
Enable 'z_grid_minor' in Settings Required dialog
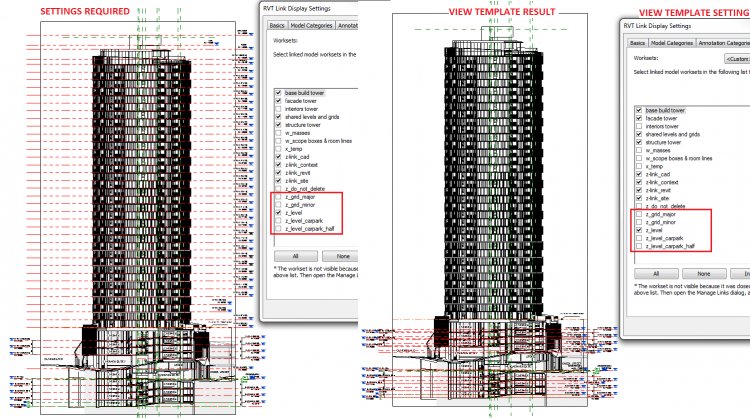(x=278, y=205)
